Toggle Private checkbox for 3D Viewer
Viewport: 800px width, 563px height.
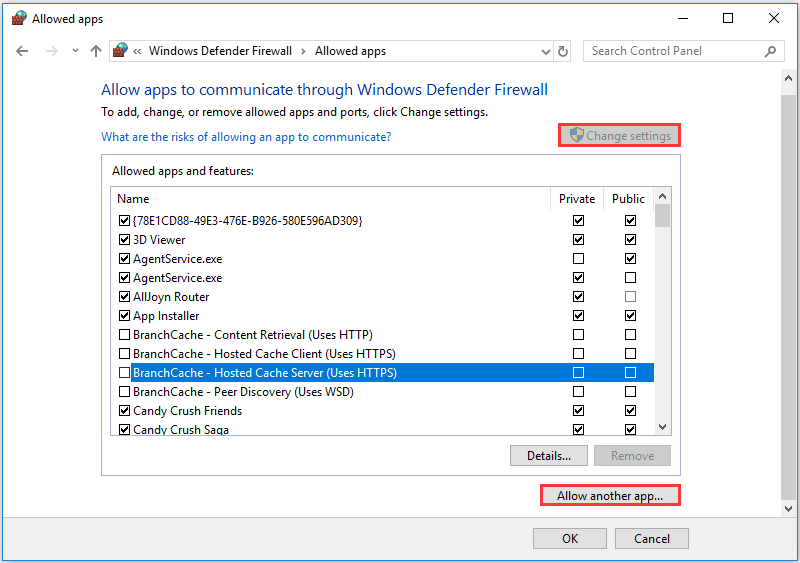point(578,239)
